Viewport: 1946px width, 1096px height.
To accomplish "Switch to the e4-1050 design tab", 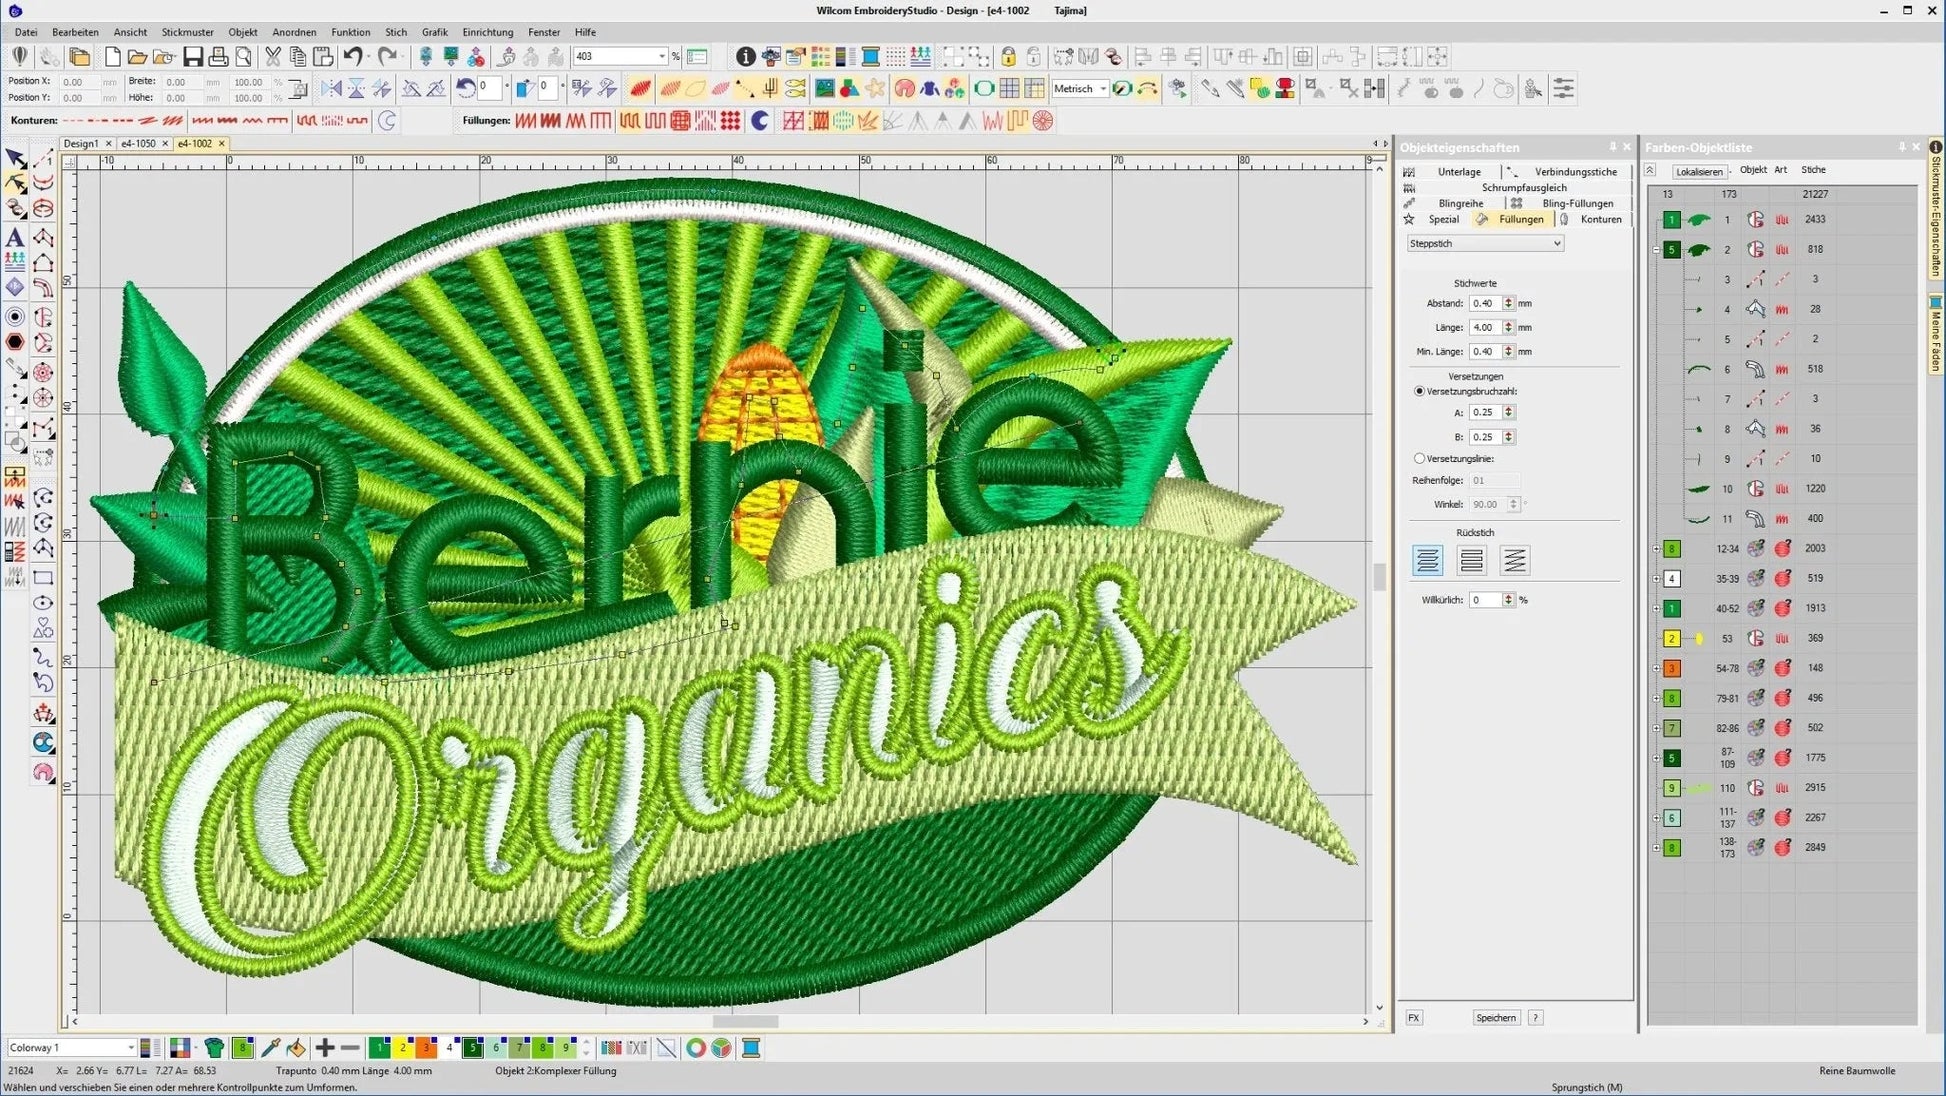I will pos(140,143).
